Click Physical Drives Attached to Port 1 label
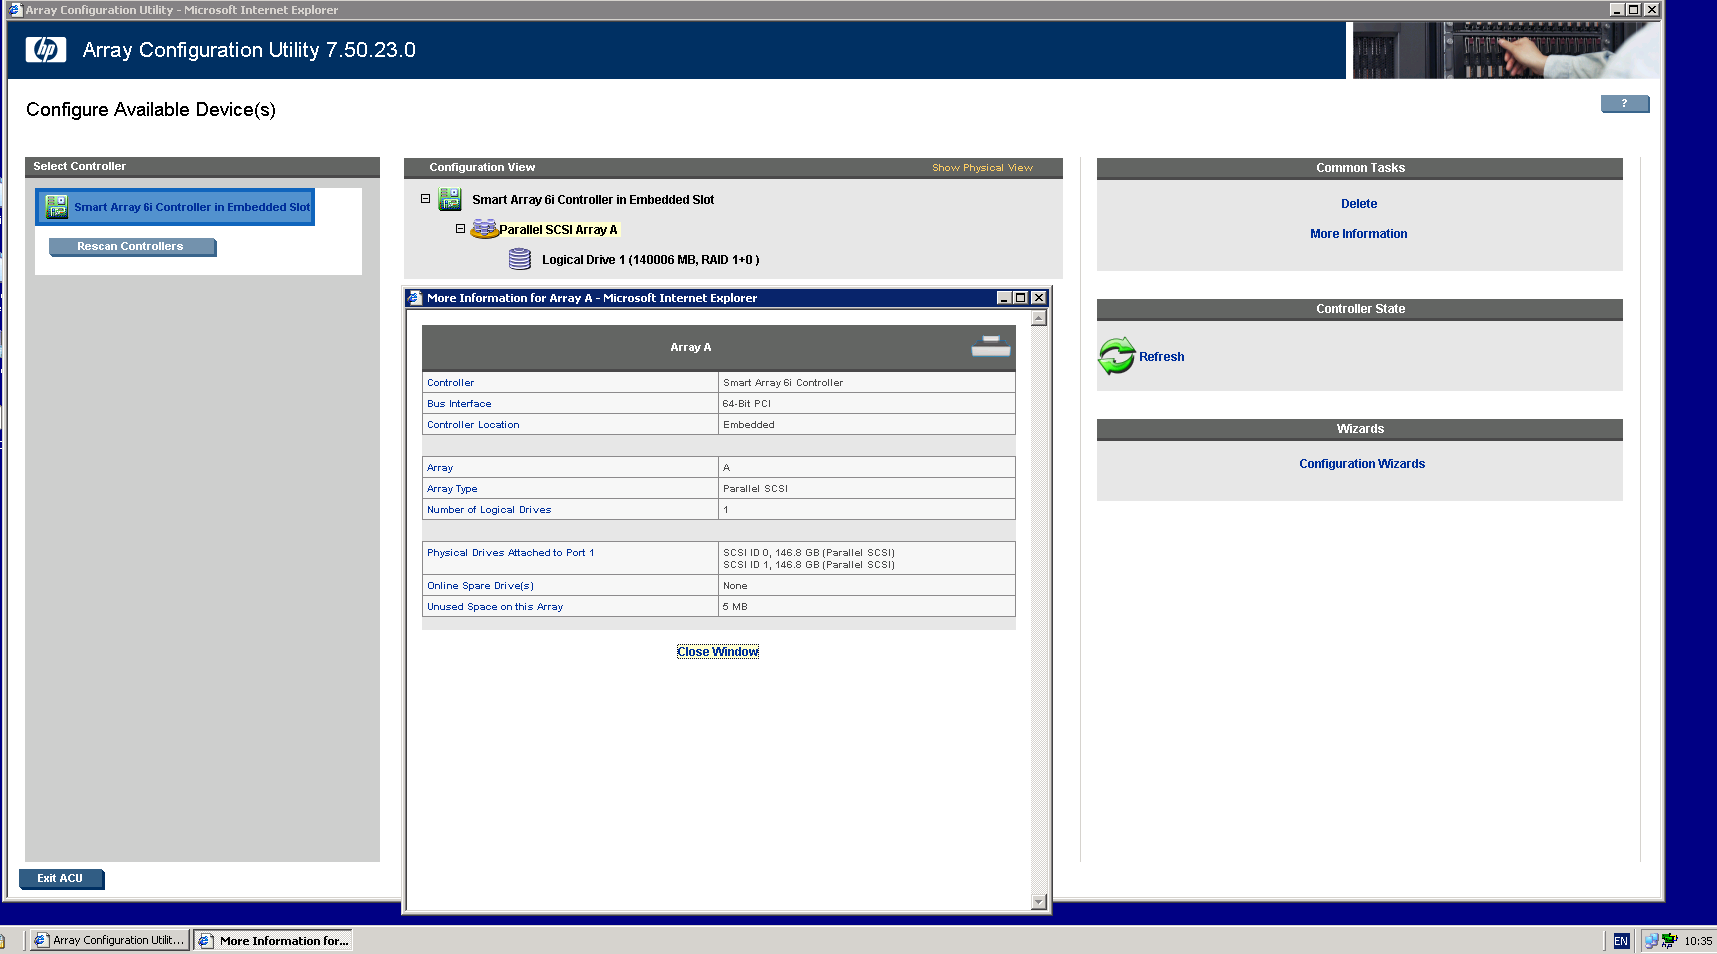Screen dimensions: 1717x954 510,553
